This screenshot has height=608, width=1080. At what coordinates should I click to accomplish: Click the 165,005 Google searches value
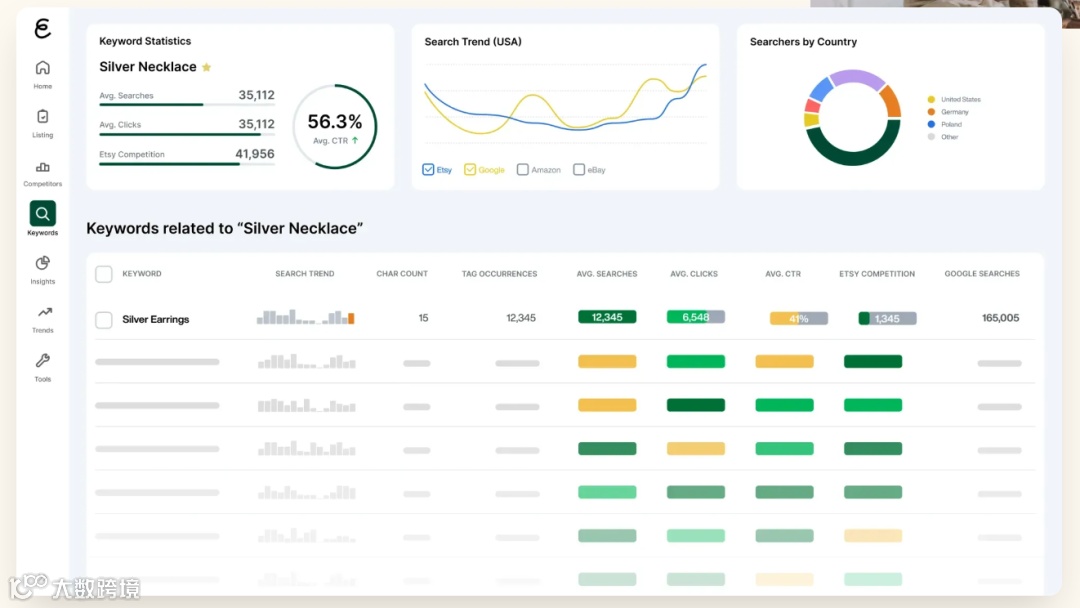point(1000,317)
